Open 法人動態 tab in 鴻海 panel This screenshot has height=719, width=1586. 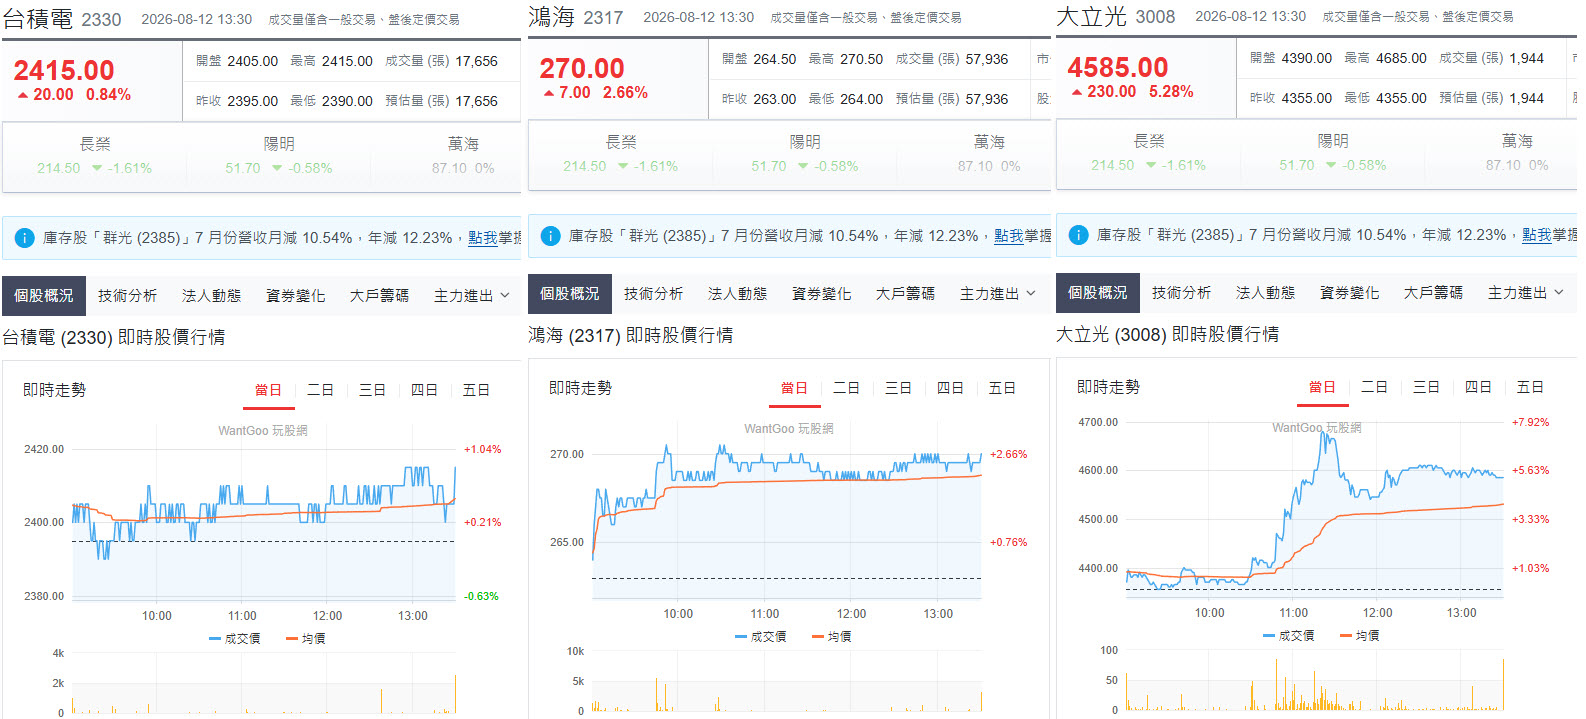pos(737,294)
